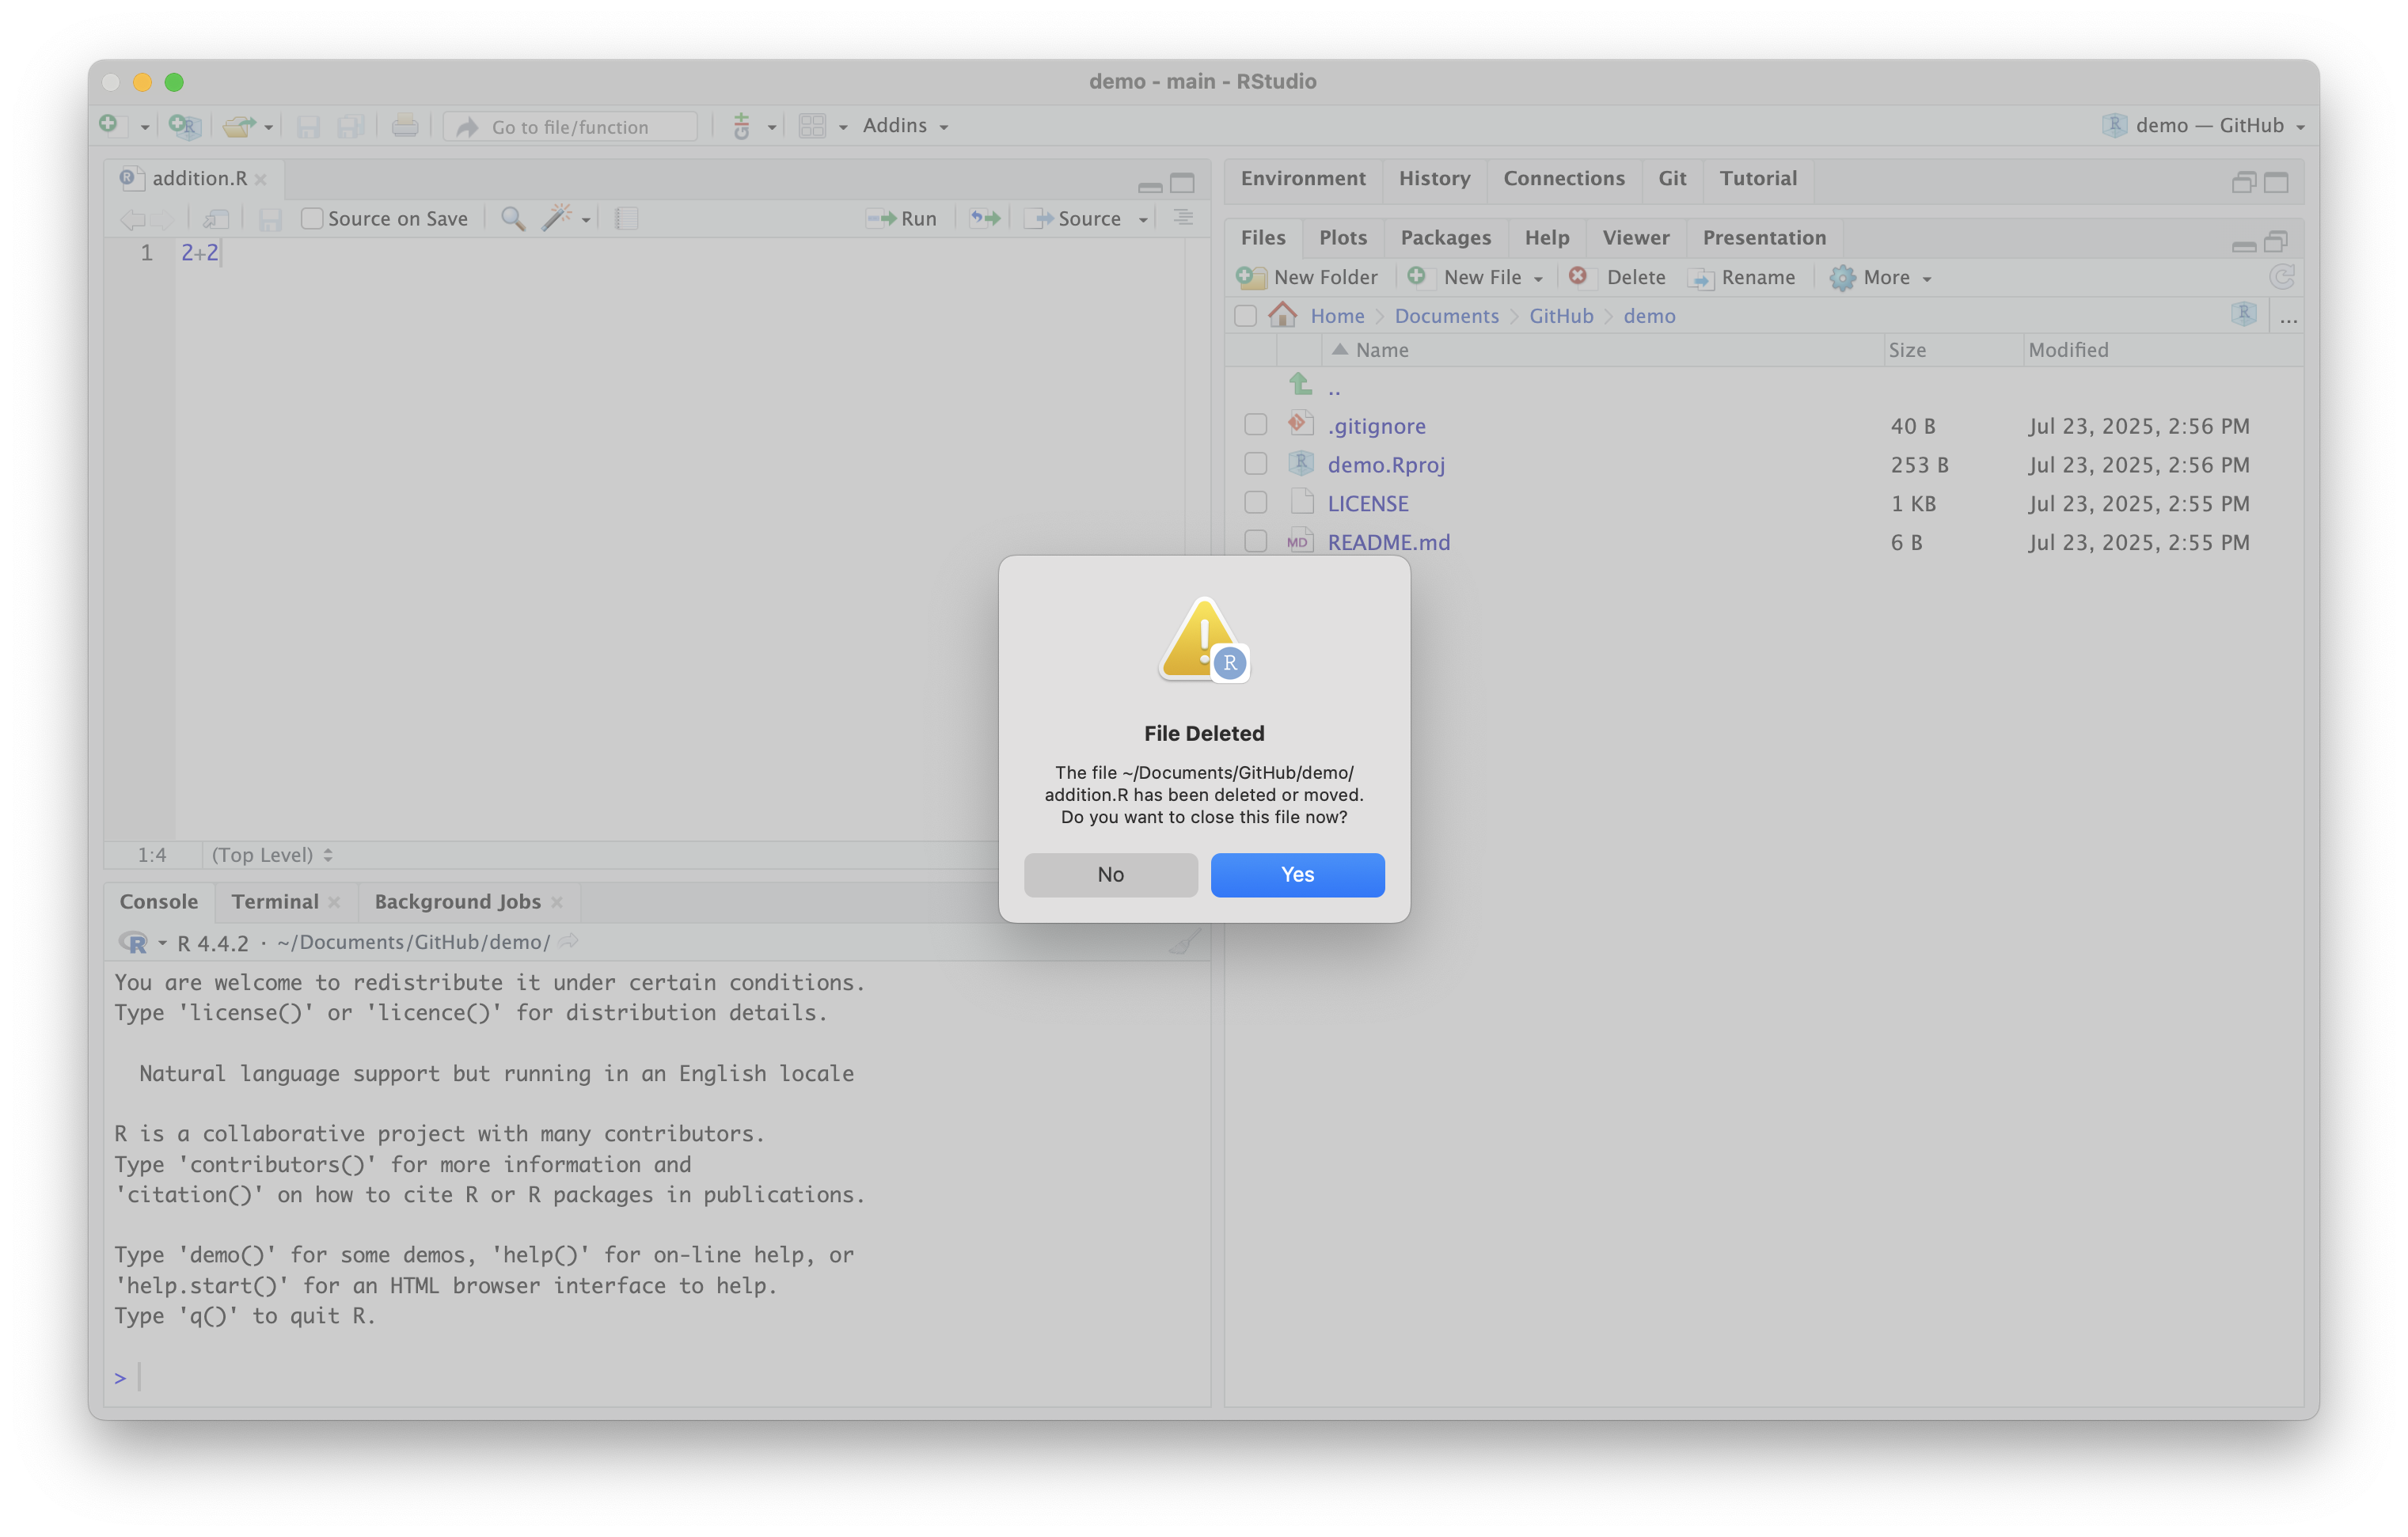Open the Addins dropdown menu
The image size is (2408, 1537).
(x=905, y=126)
